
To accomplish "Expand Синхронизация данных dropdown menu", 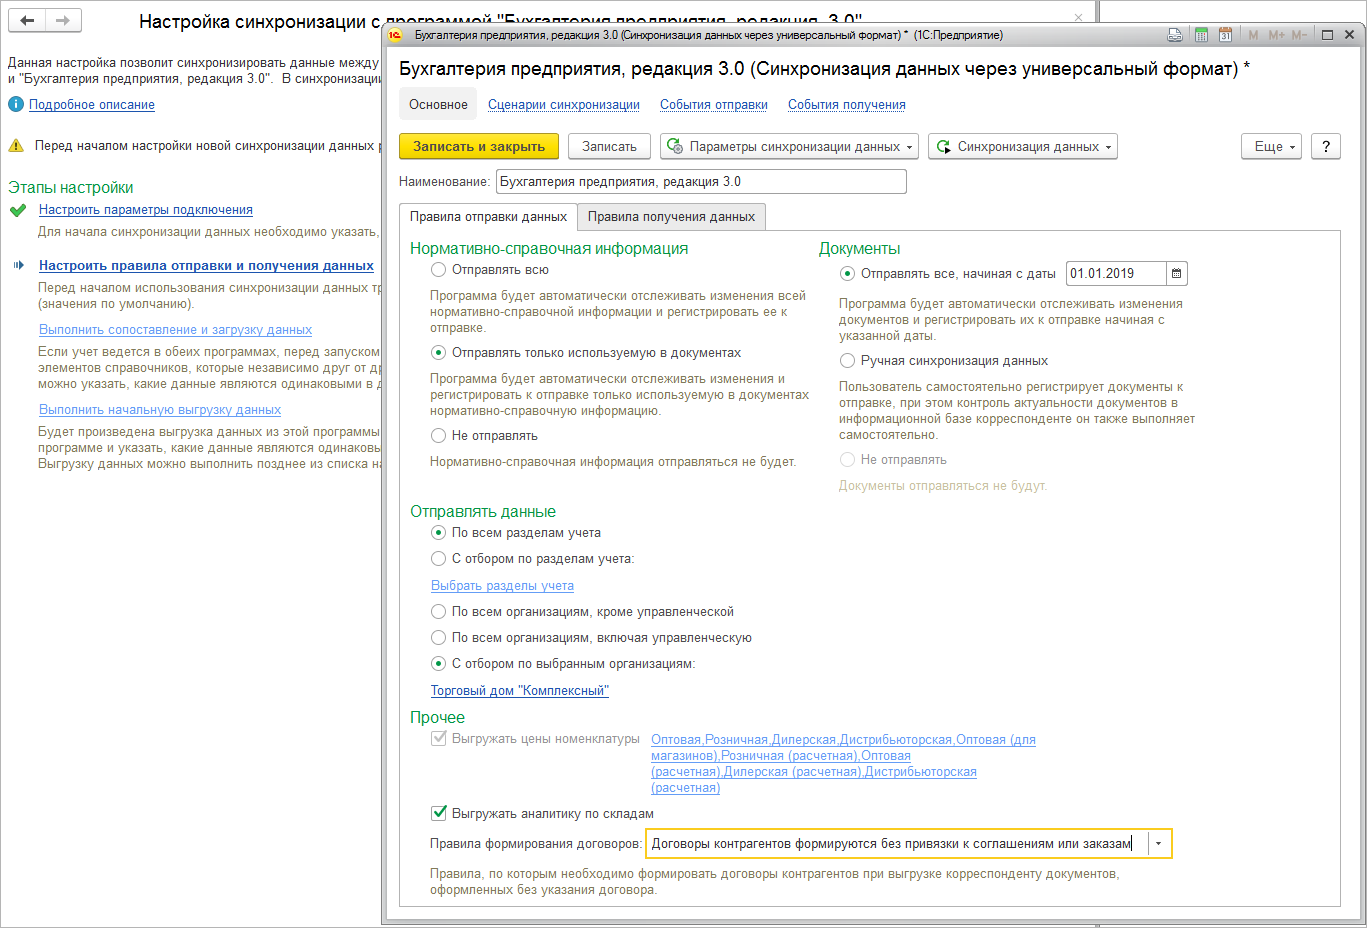I will (1108, 147).
